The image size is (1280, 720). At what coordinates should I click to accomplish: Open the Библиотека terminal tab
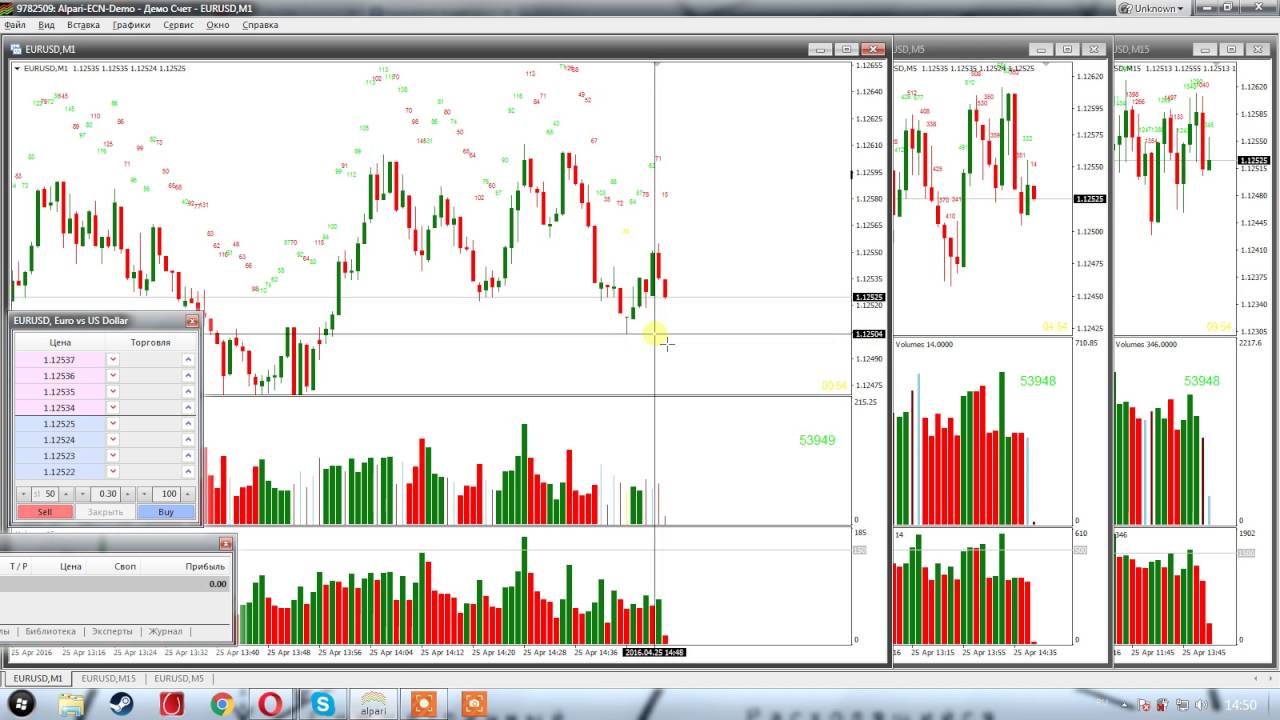point(51,631)
